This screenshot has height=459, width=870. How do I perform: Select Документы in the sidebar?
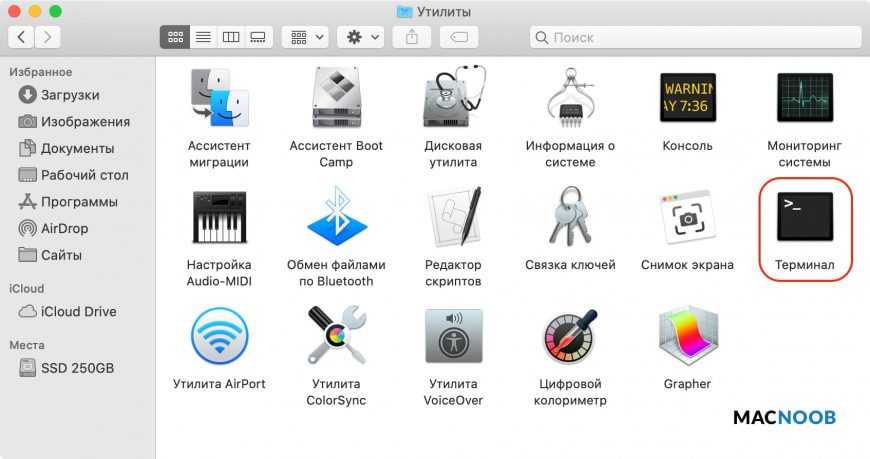coord(66,148)
